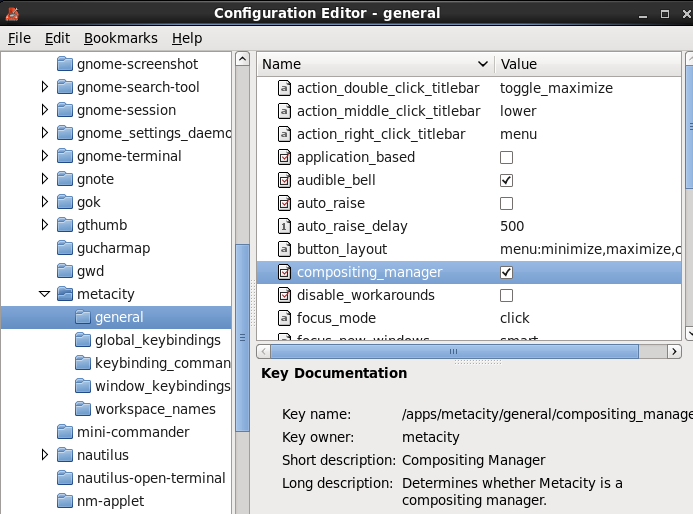The height and width of the screenshot is (514, 693).
Task: Click the string icon beside action_double_click_titlebar
Action: [x=285, y=88]
